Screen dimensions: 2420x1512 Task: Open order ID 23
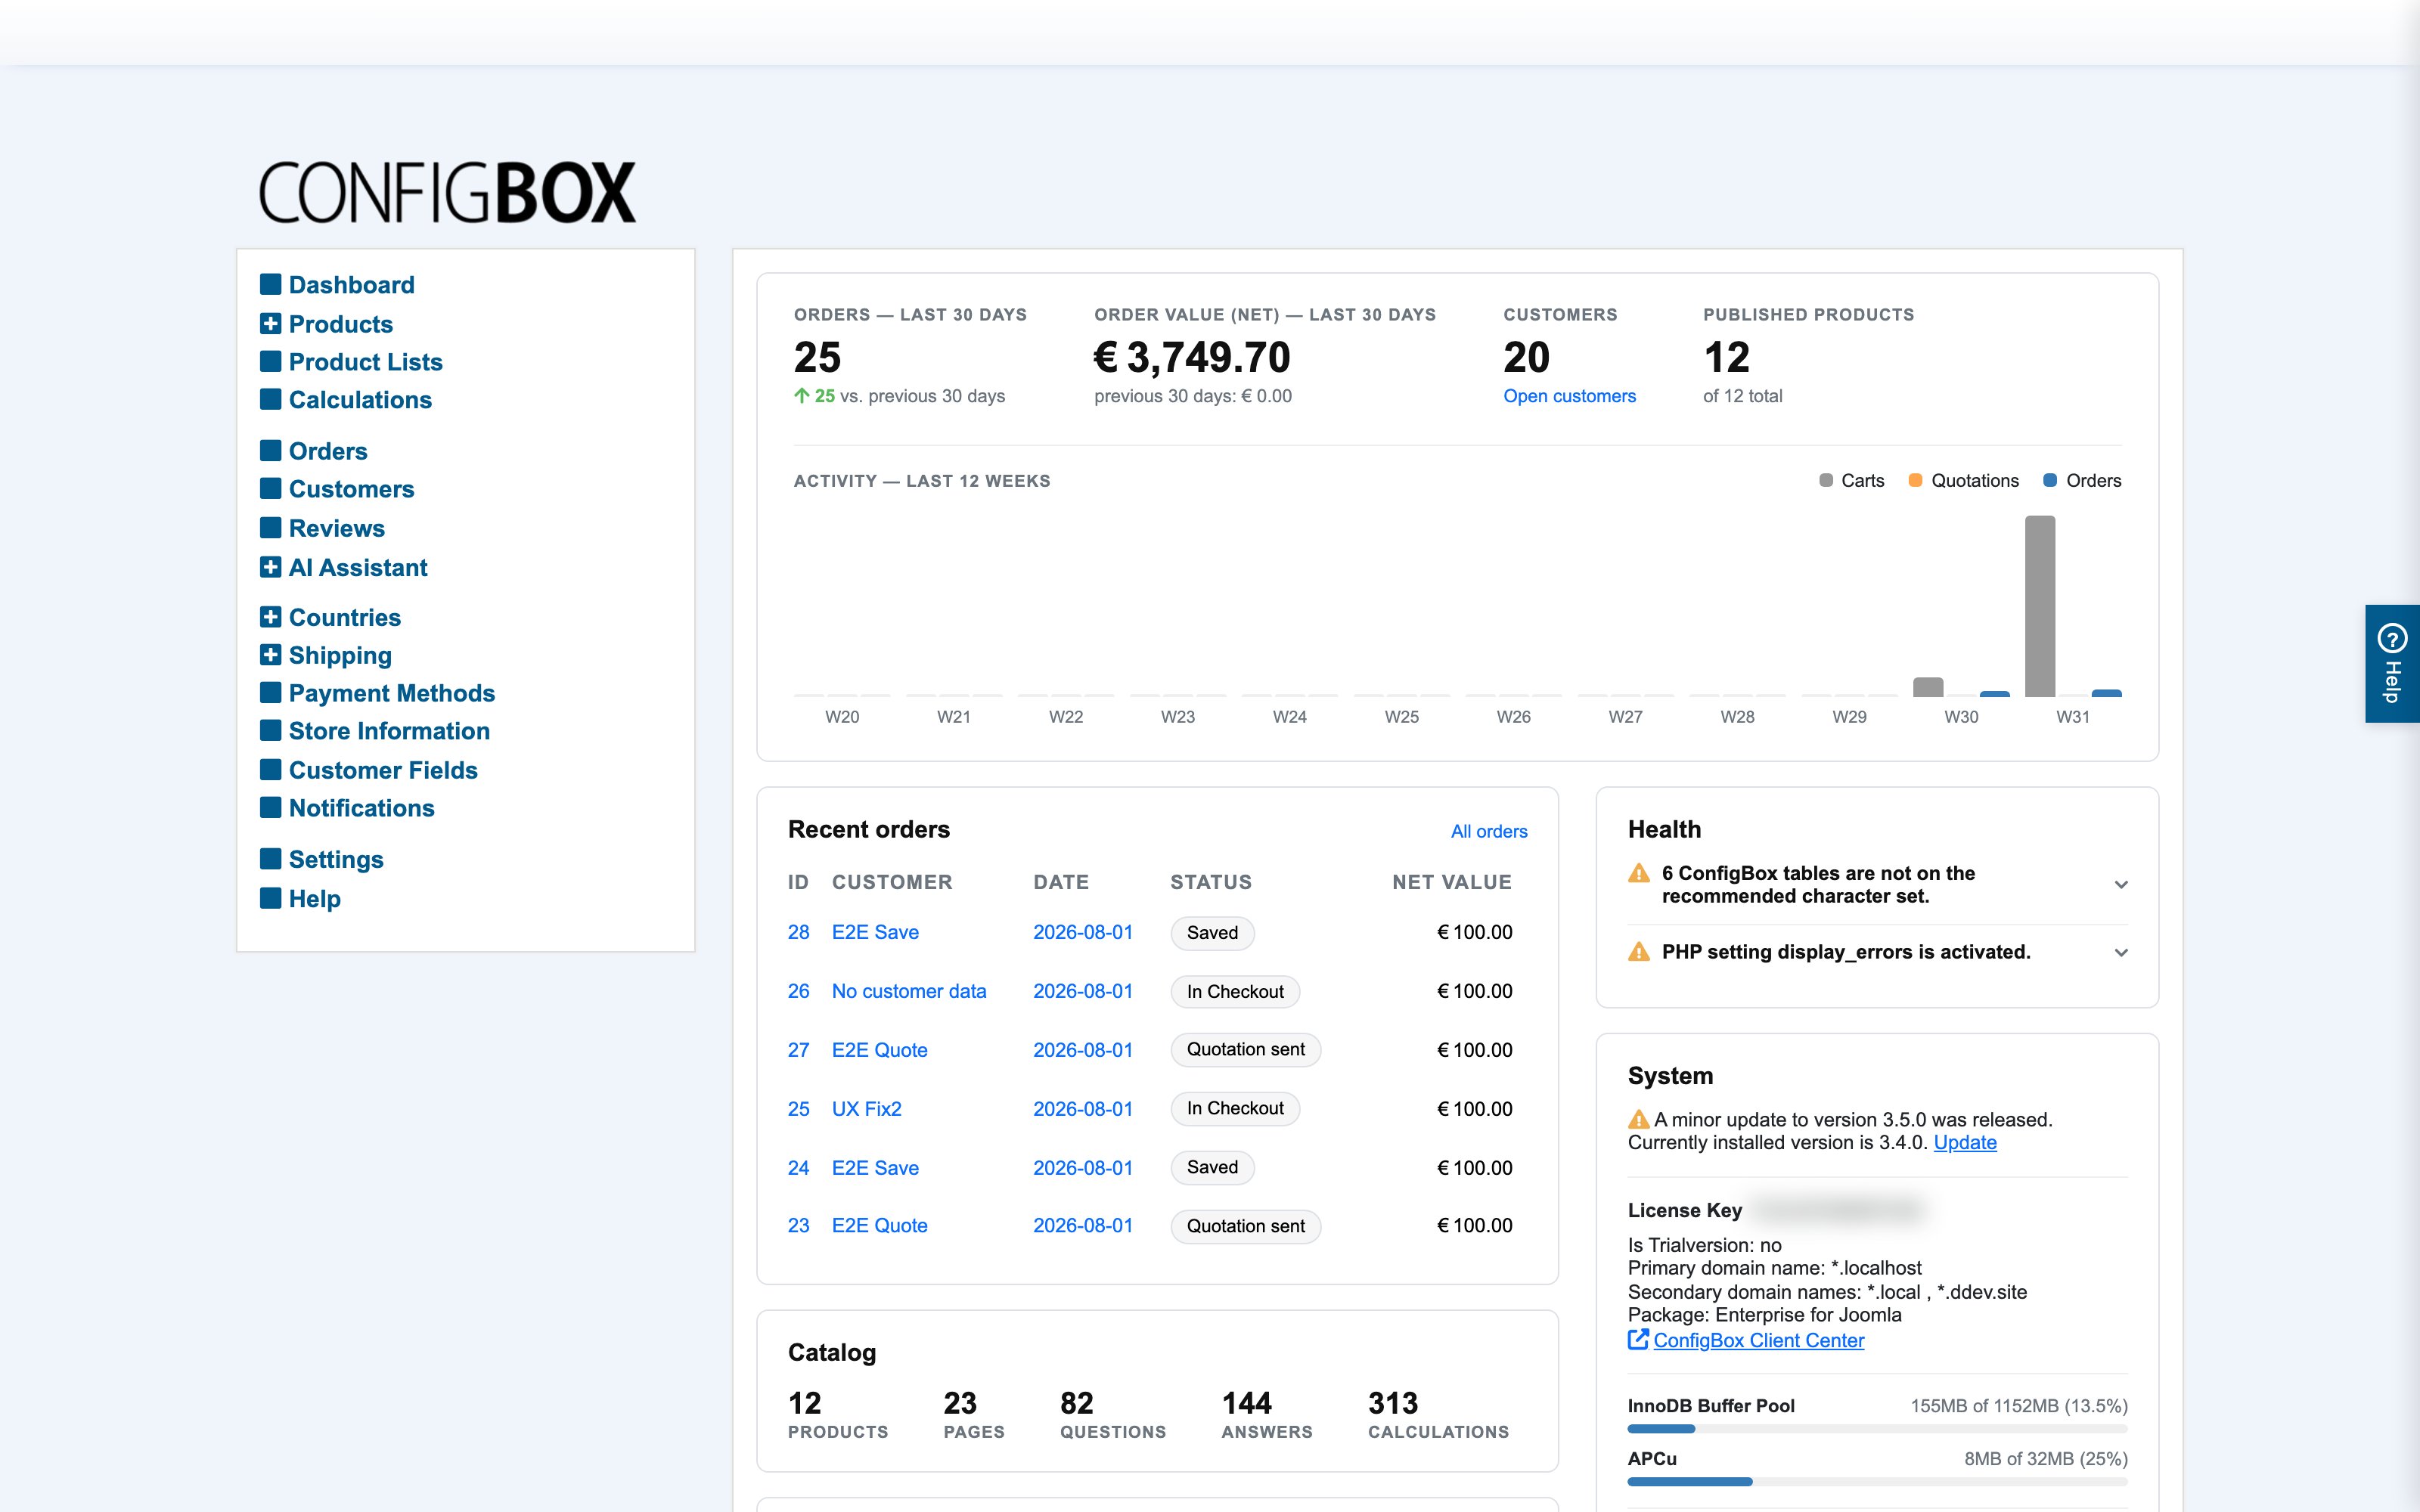pos(798,1226)
